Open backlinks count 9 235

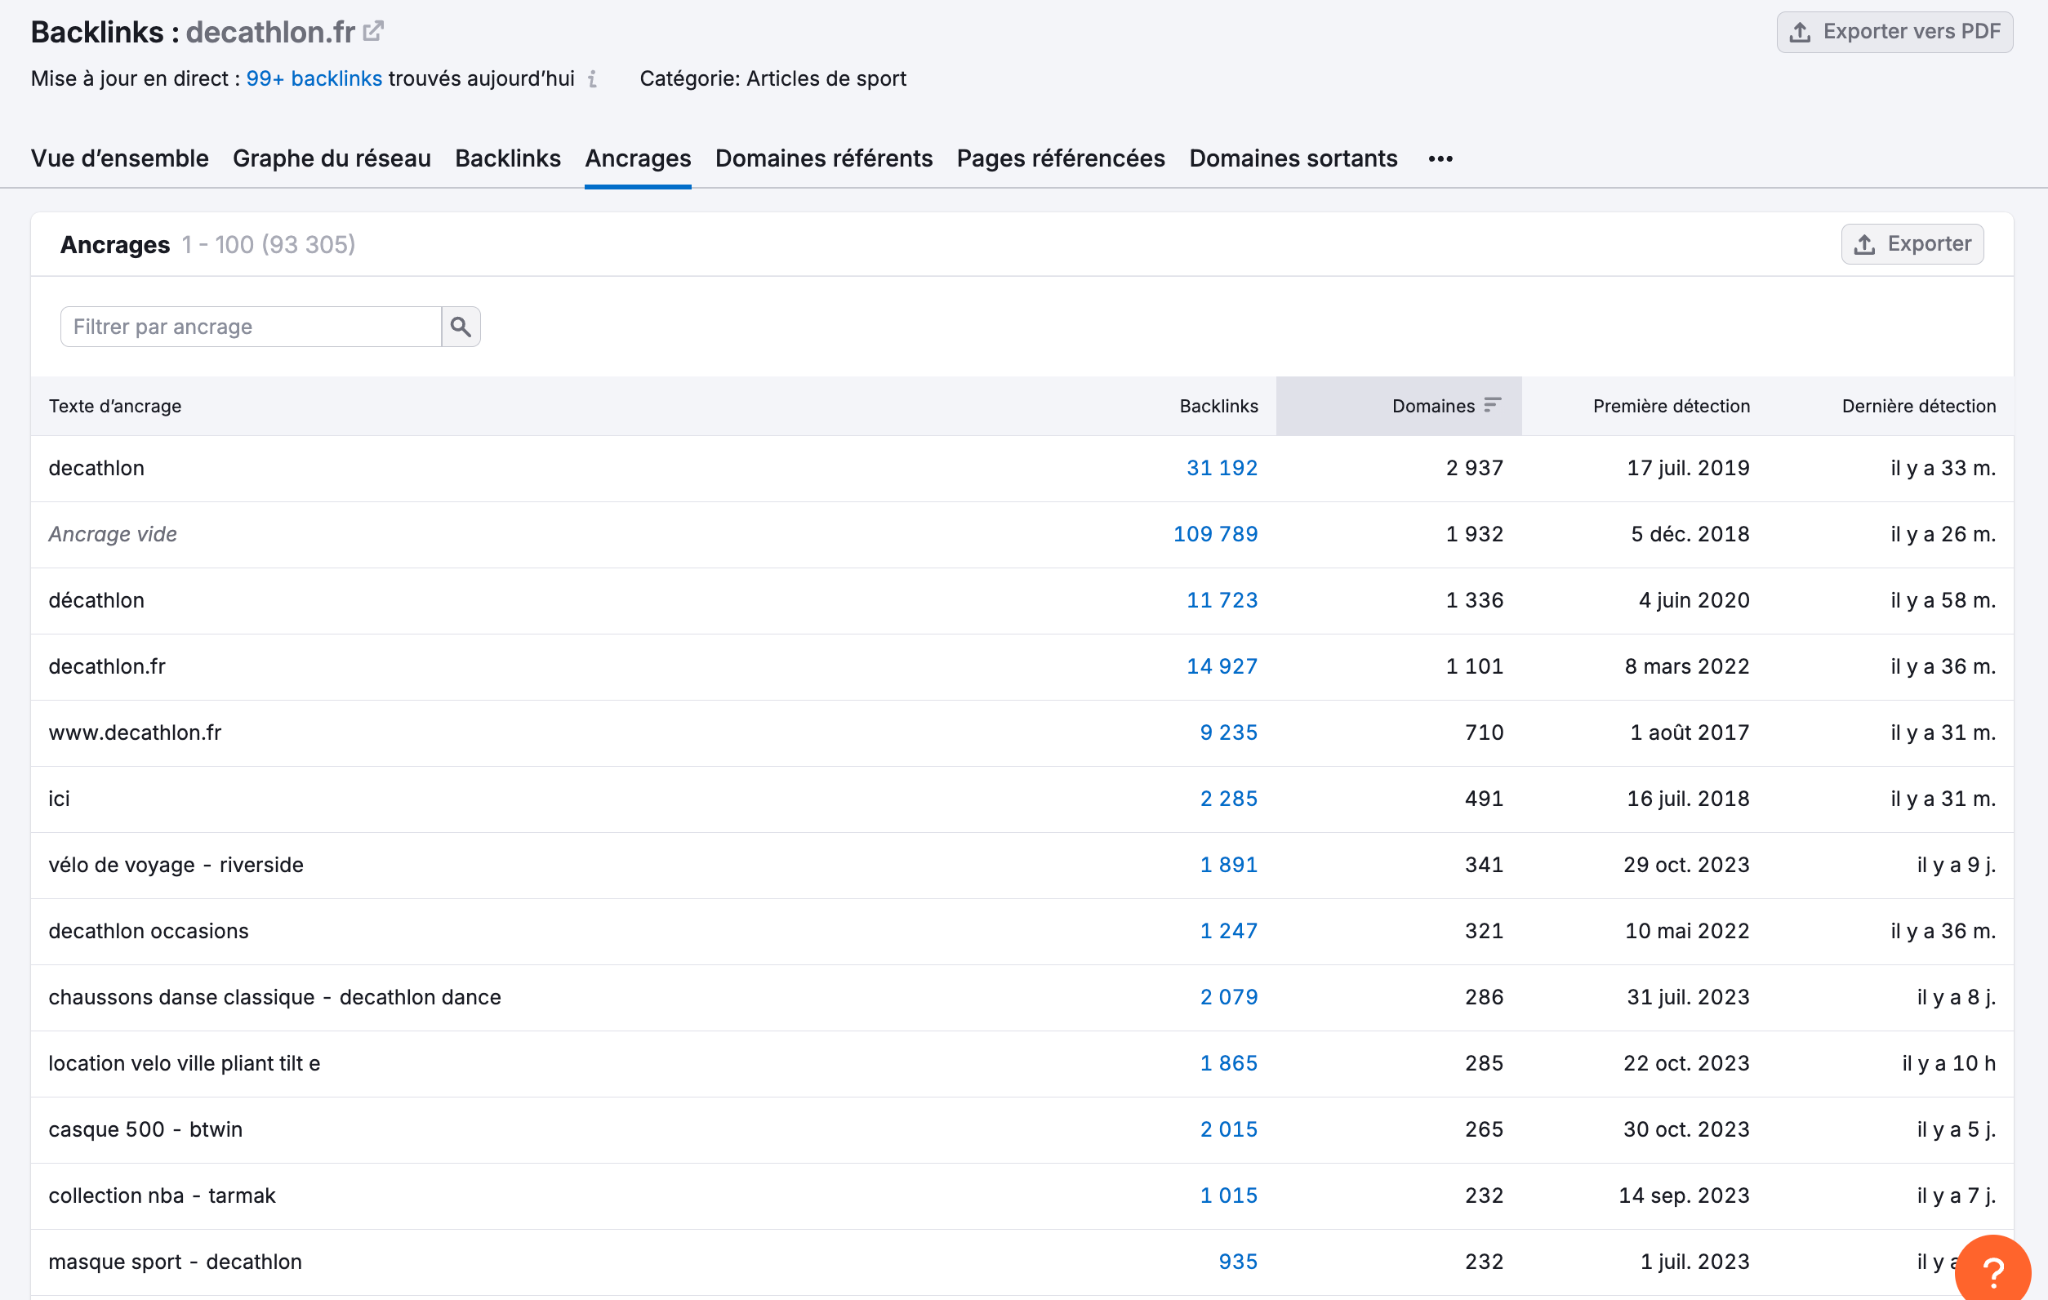(x=1229, y=732)
